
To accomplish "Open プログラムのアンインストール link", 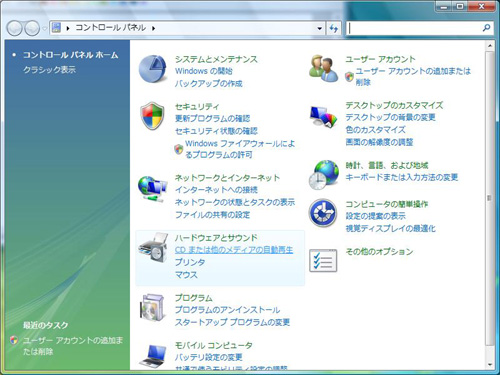I will (x=227, y=310).
